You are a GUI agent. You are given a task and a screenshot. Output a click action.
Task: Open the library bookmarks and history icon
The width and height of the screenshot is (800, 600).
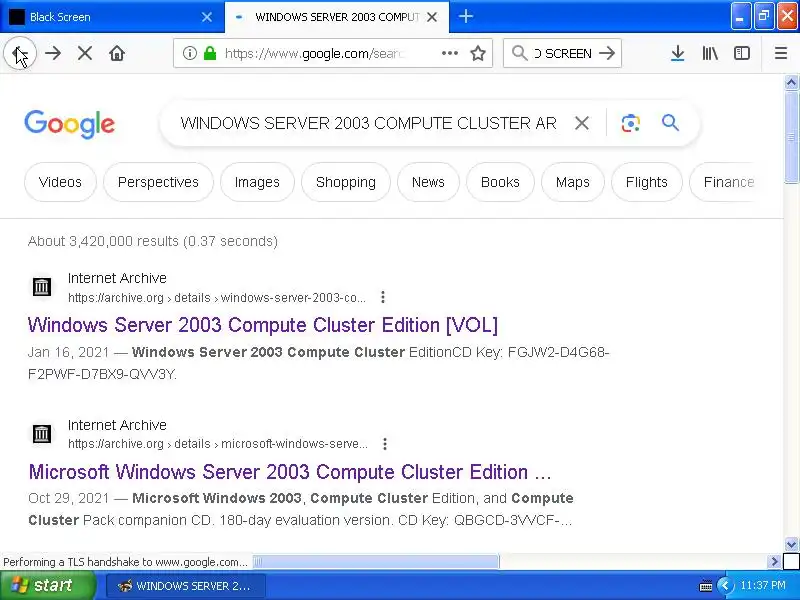(710, 53)
